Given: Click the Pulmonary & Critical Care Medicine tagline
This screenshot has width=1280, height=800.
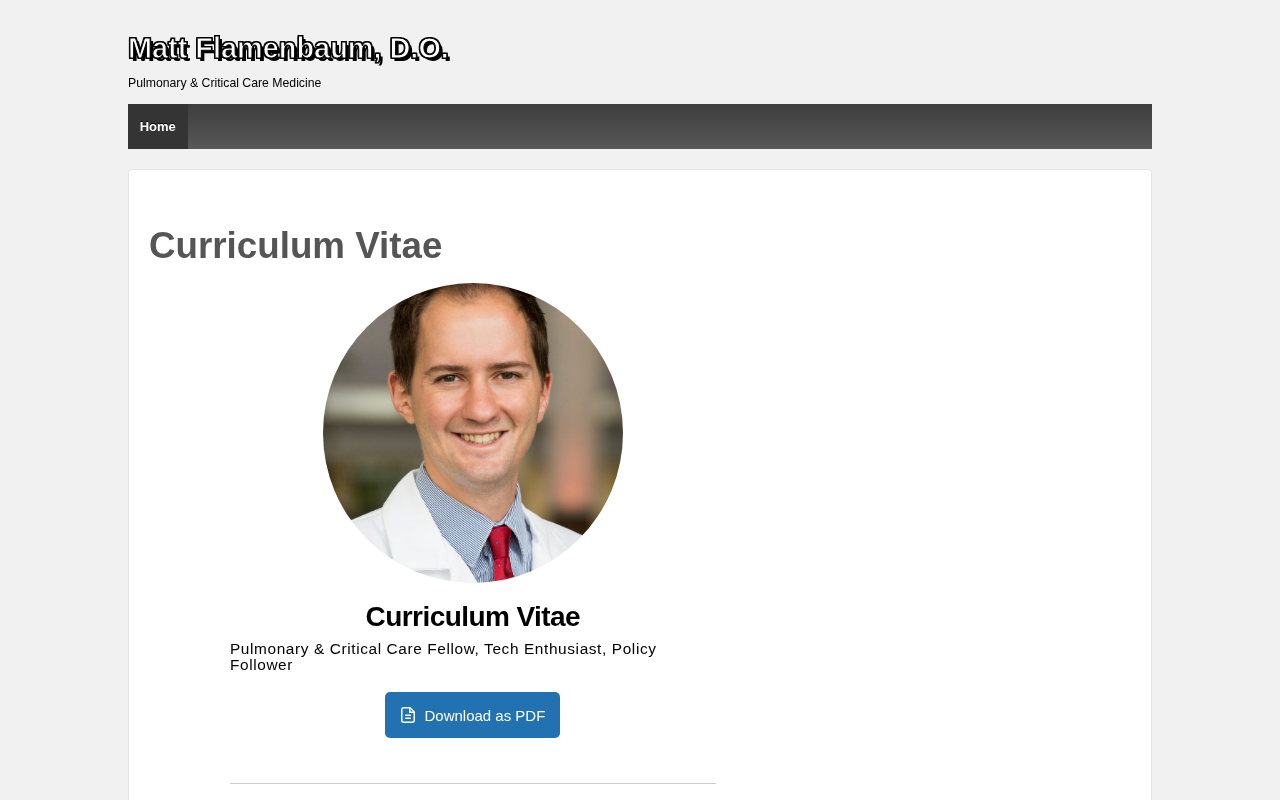Looking at the screenshot, I should [x=225, y=83].
